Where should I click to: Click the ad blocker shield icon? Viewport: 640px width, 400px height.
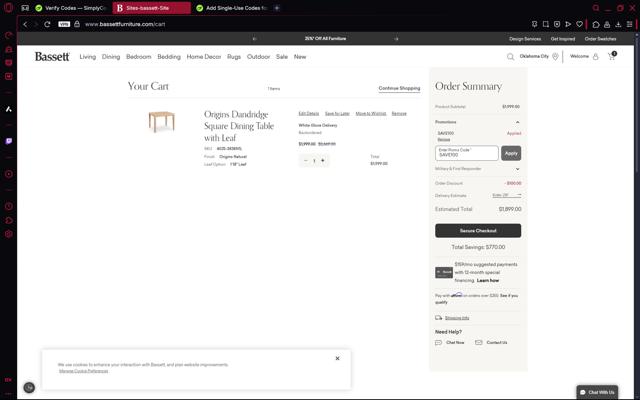click(x=557, y=24)
